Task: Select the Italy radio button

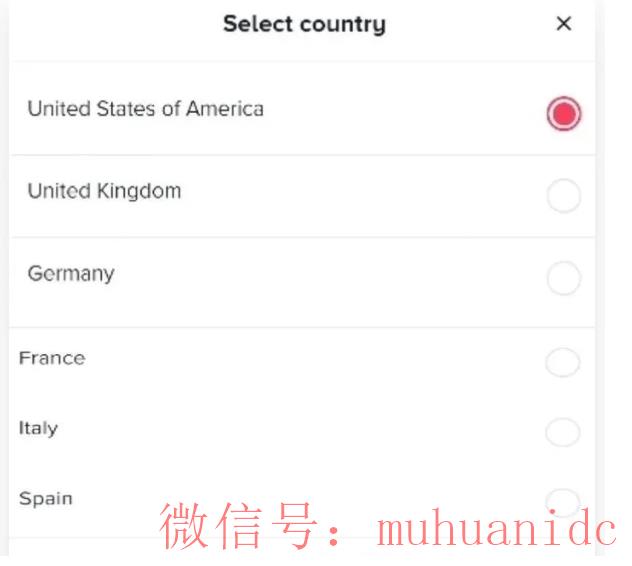Action: [563, 432]
